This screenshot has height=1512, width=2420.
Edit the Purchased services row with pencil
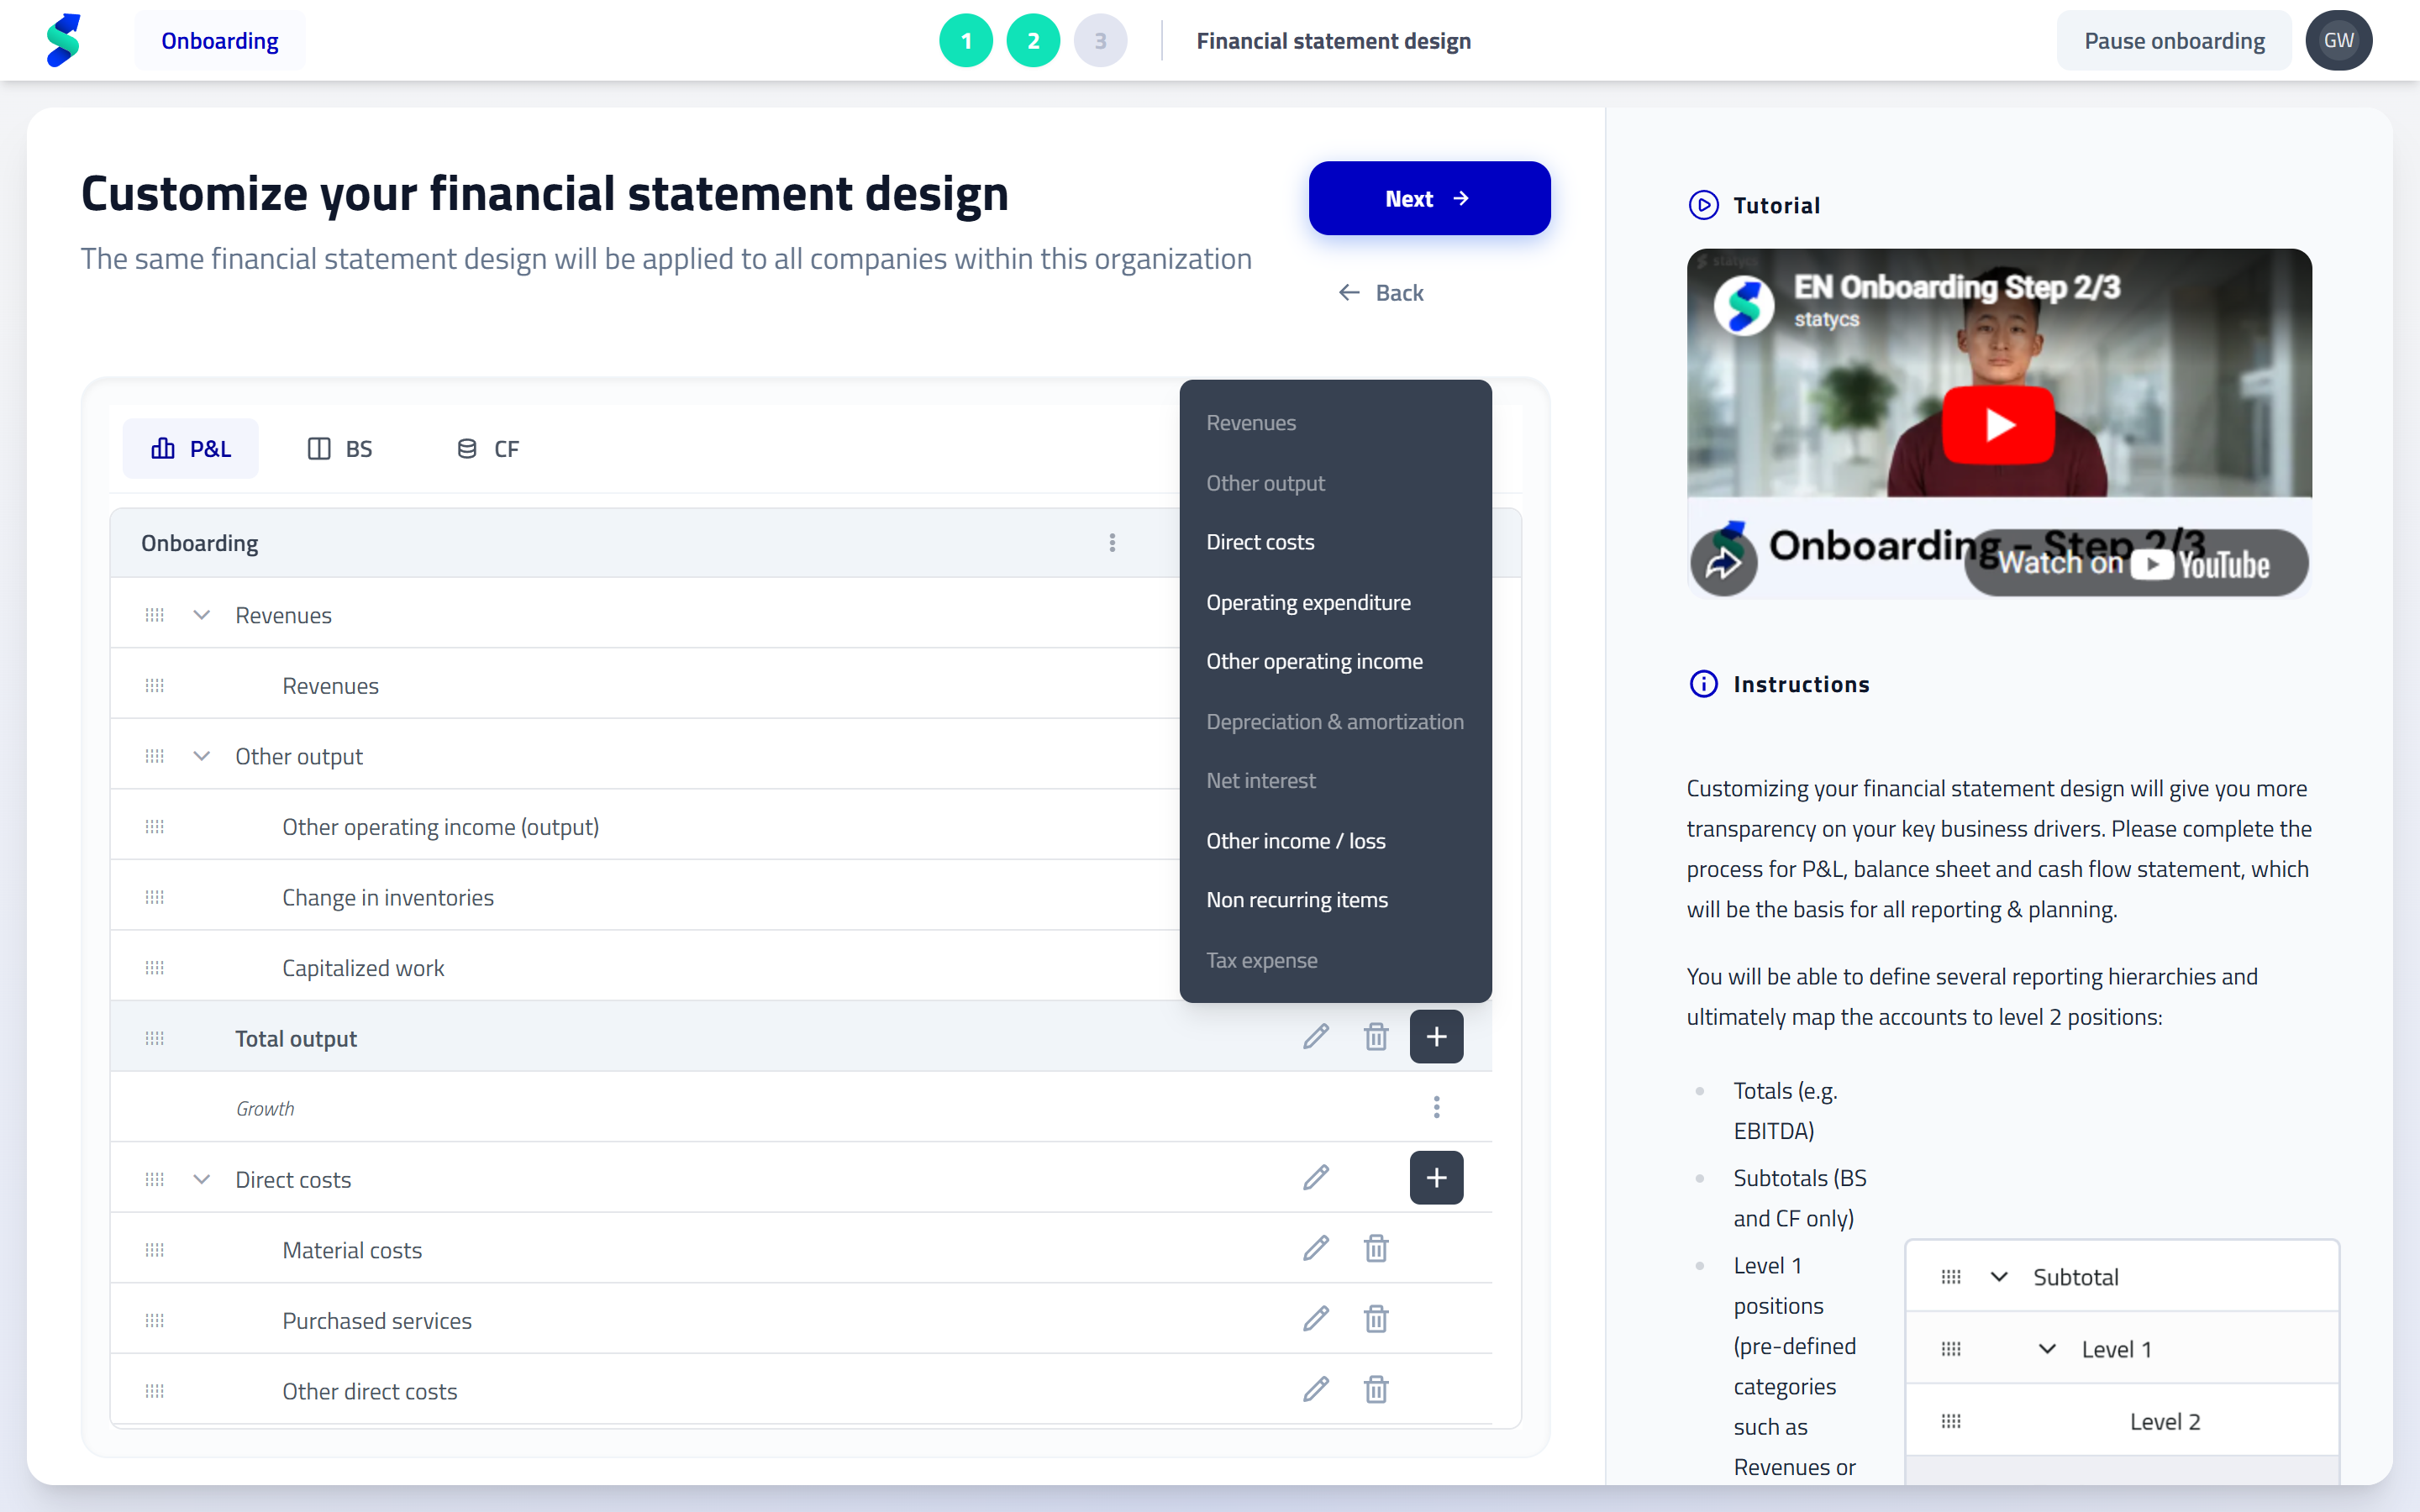point(1316,1319)
